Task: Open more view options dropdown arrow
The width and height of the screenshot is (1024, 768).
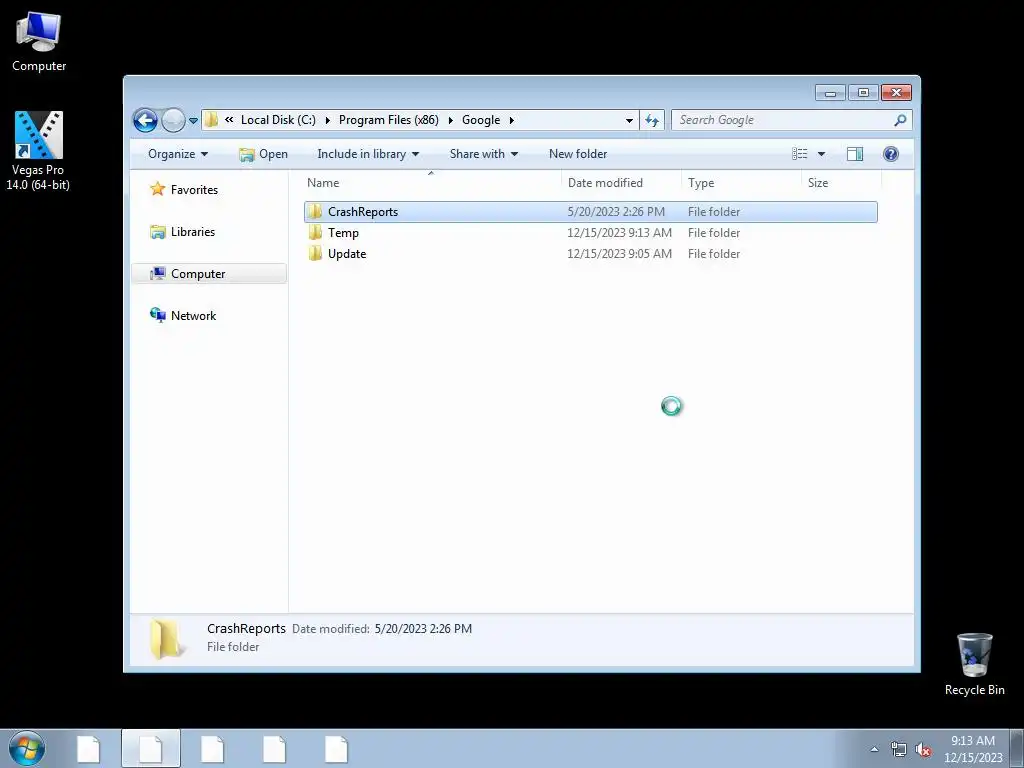Action: (x=822, y=154)
